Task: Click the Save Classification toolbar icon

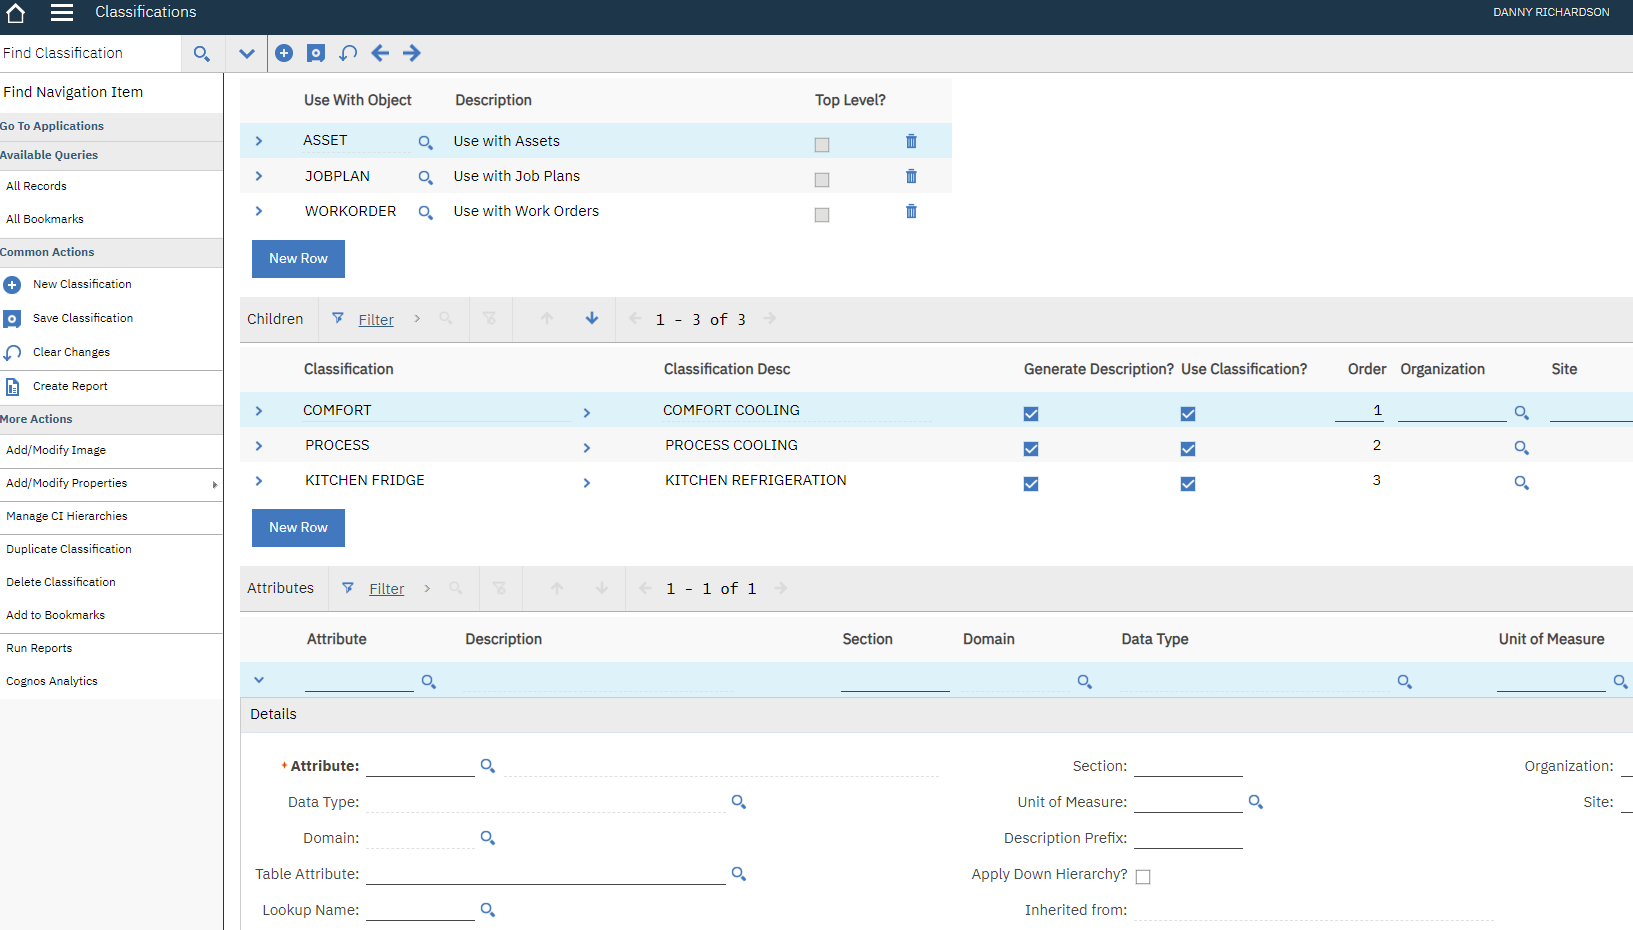Action: [x=316, y=53]
